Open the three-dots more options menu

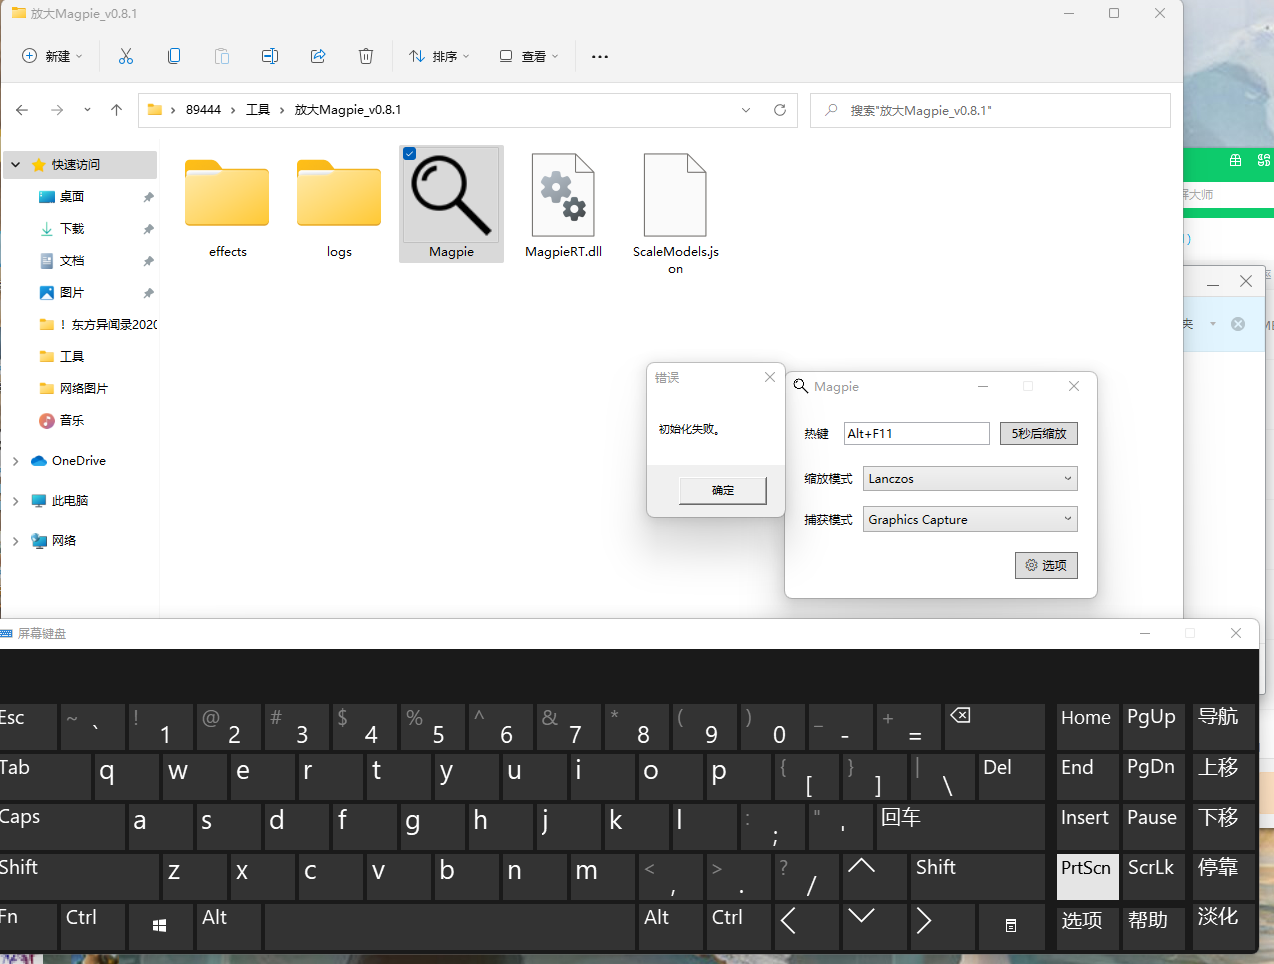[600, 57]
